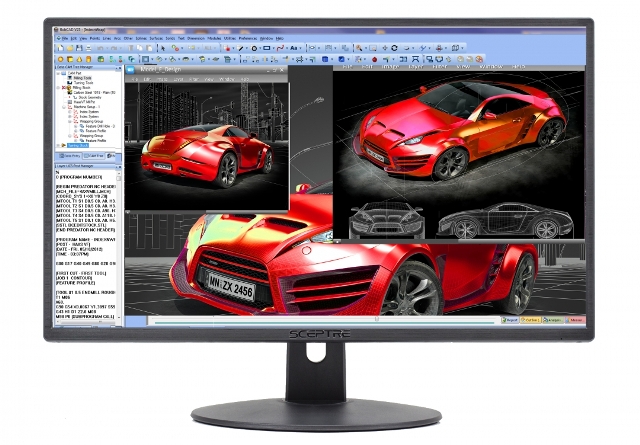Select the highlighted Turning Stock item
The image size is (640, 445).
click(x=78, y=146)
